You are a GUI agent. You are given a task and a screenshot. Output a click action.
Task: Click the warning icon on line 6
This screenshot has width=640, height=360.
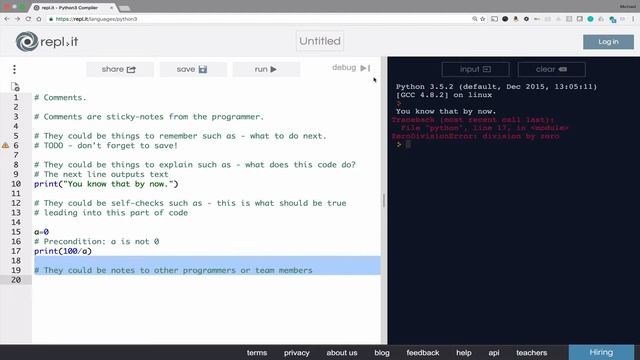(5, 145)
